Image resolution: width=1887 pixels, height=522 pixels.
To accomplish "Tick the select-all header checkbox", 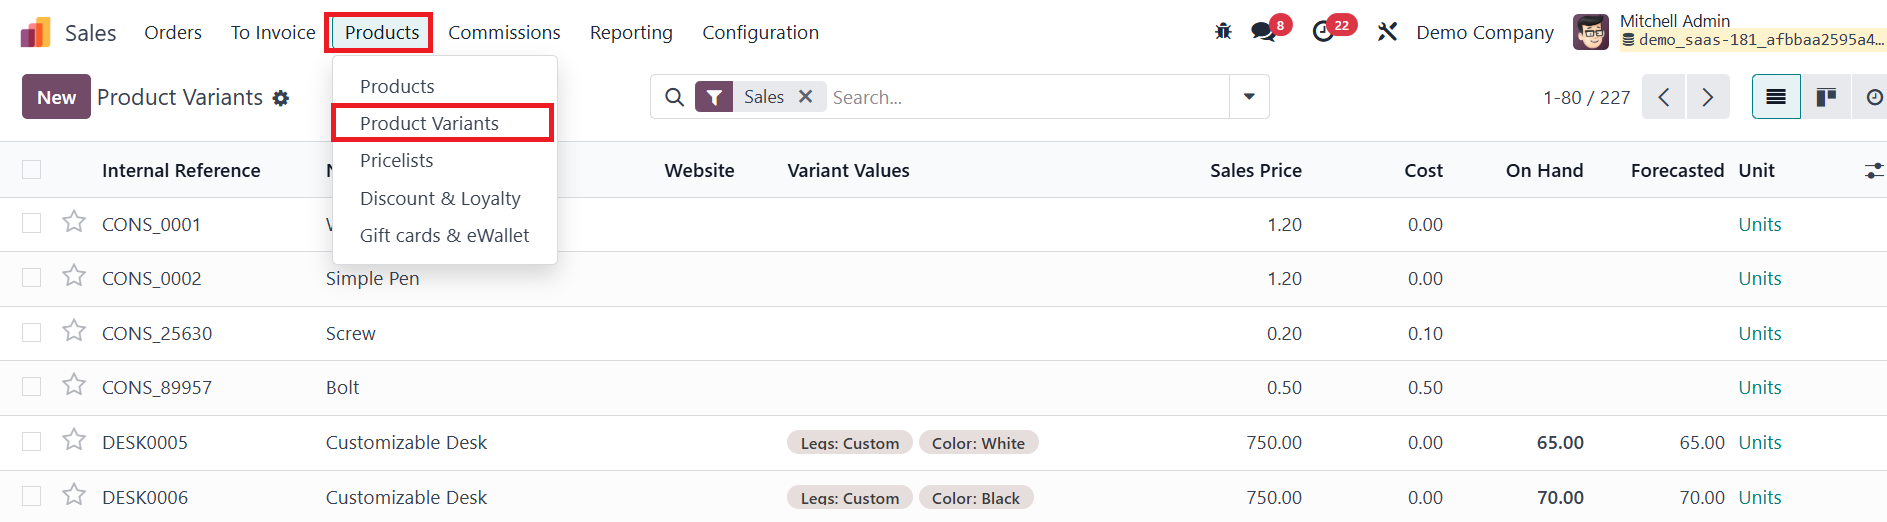I will pyautogui.click(x=32, y=170).
